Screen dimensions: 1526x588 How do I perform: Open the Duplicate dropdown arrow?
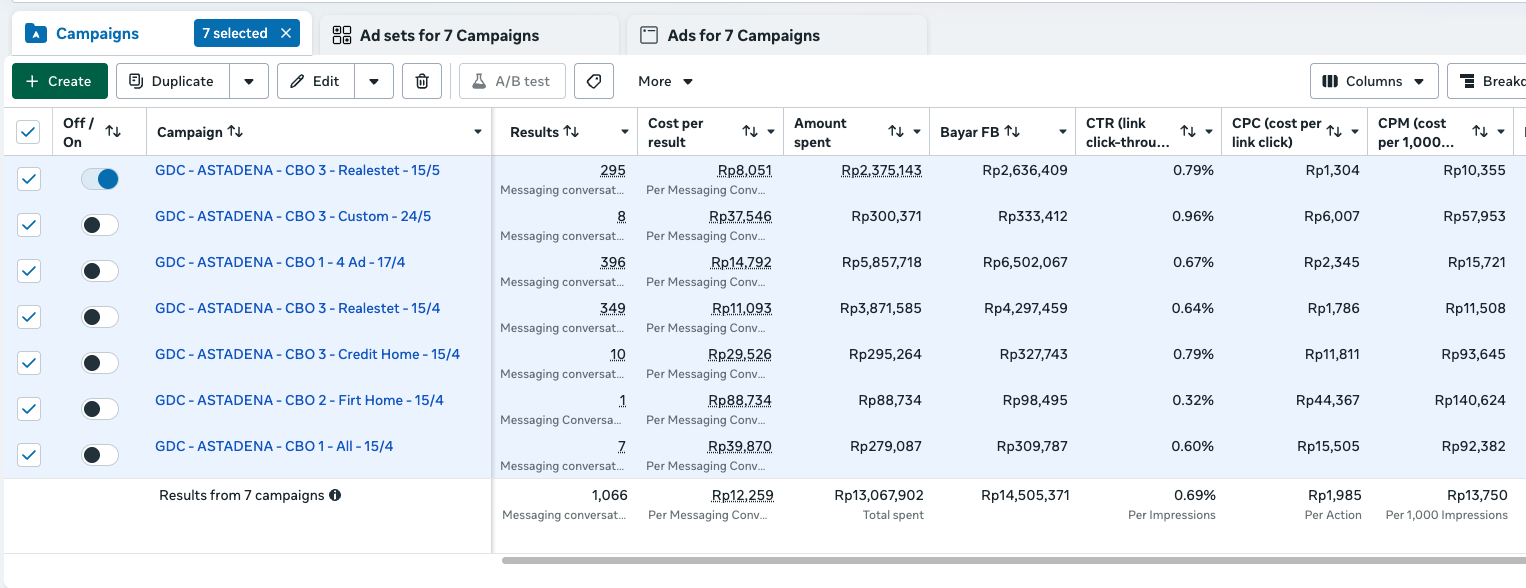pyautogui.click(x=249, y=81)
